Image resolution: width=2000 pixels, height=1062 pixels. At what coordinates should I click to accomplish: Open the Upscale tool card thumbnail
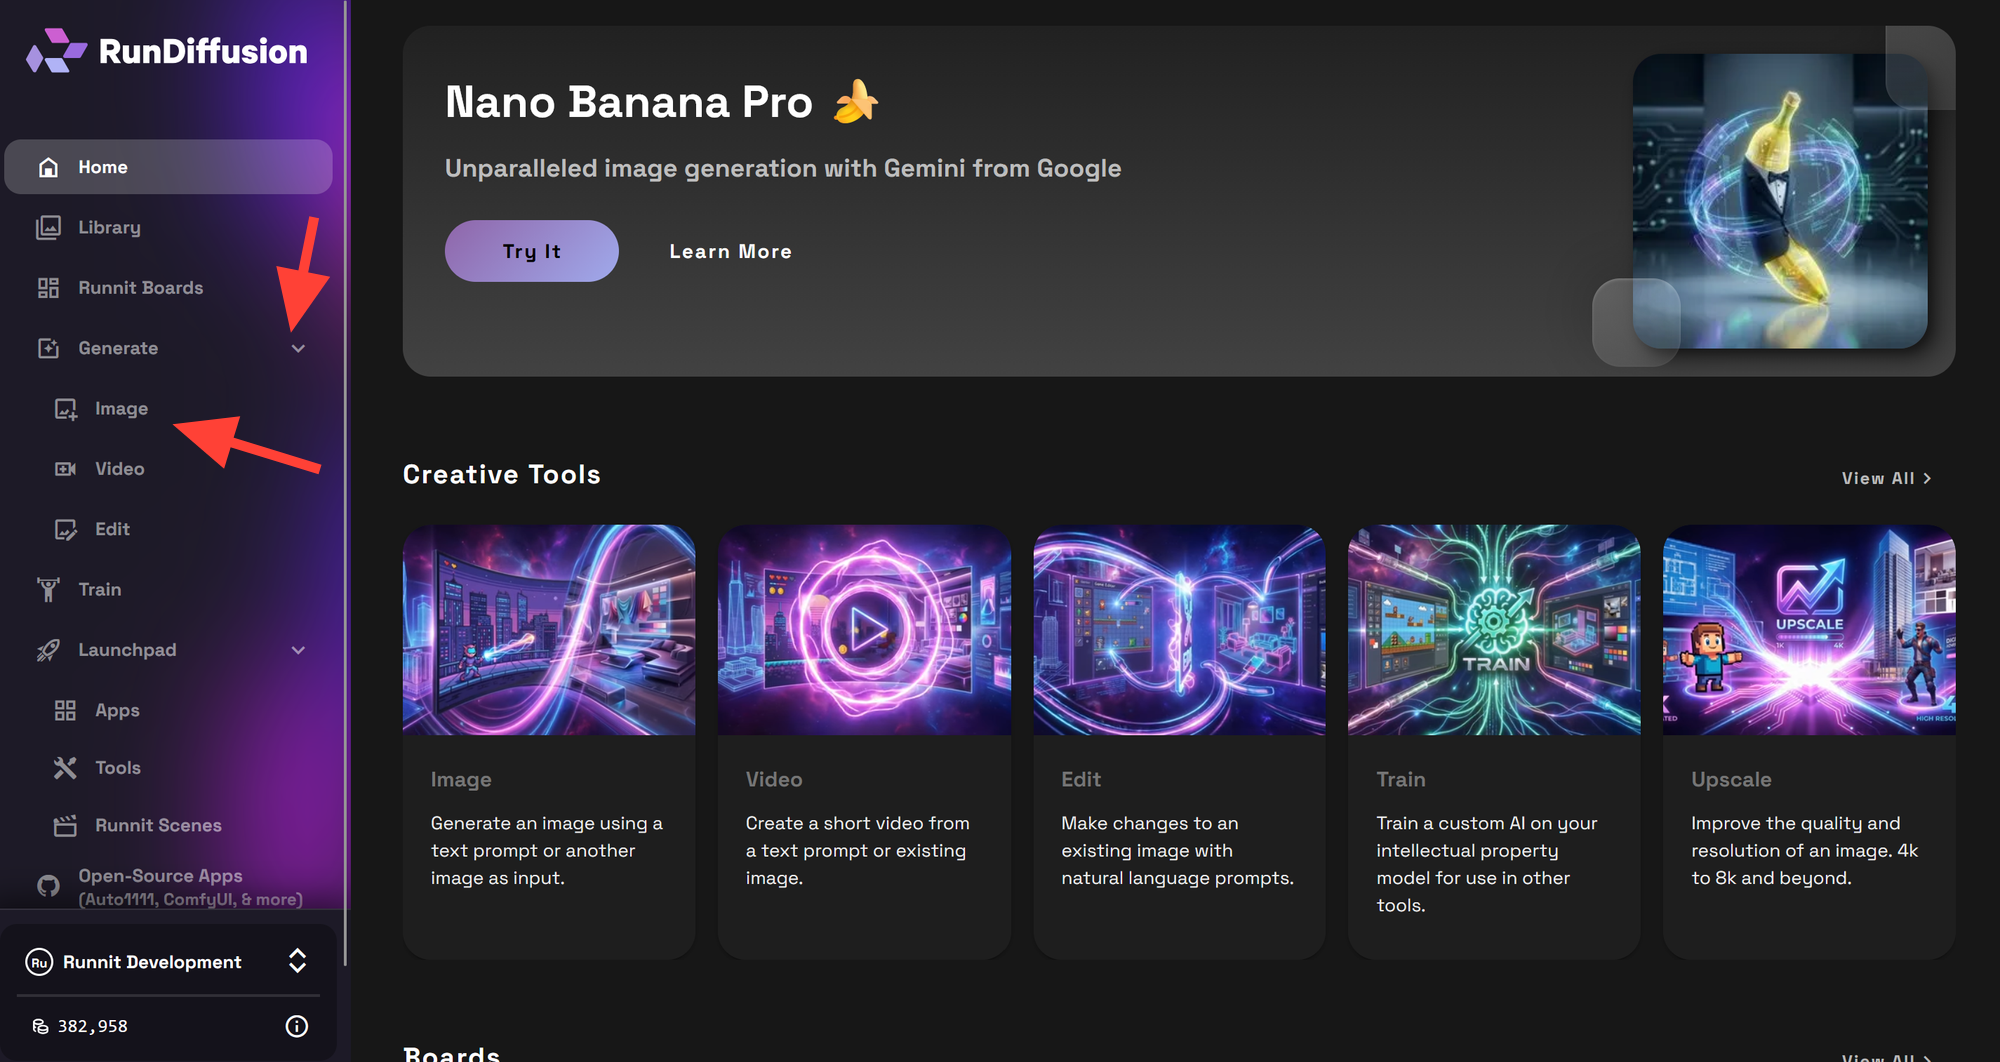click(1808, 630)
